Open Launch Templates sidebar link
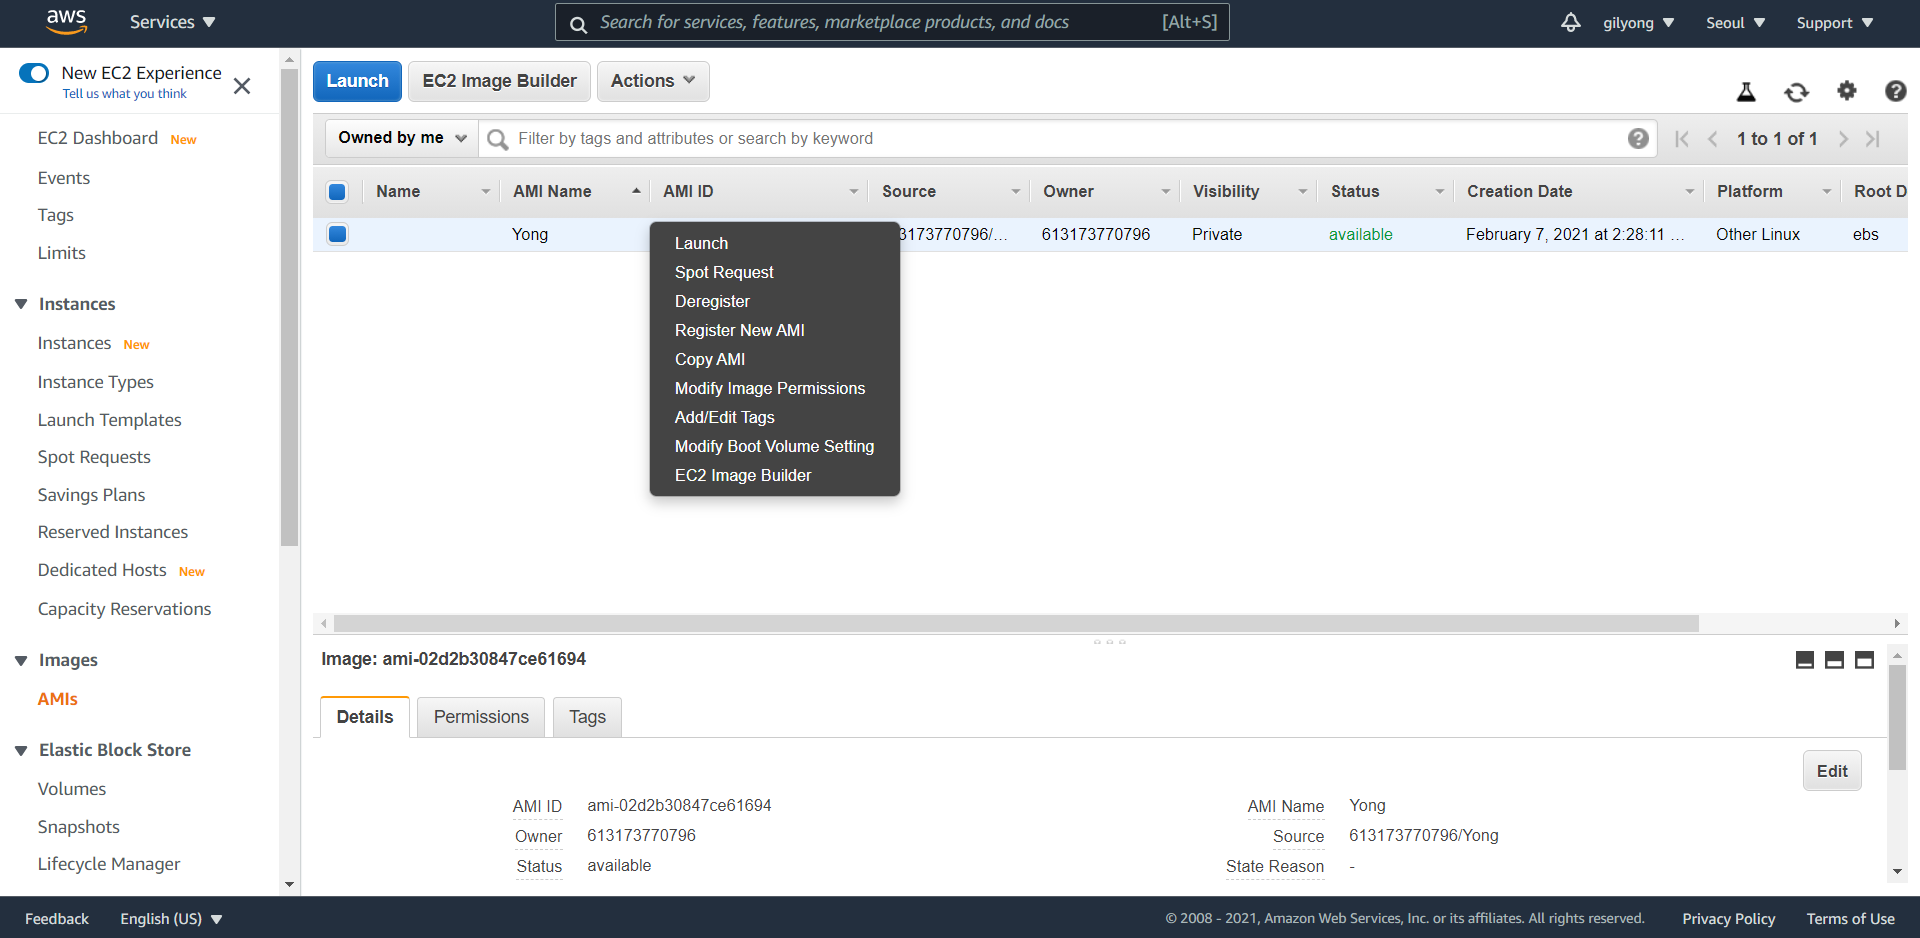The width and height of the screenshot is (1920, 938). point(109,420)
